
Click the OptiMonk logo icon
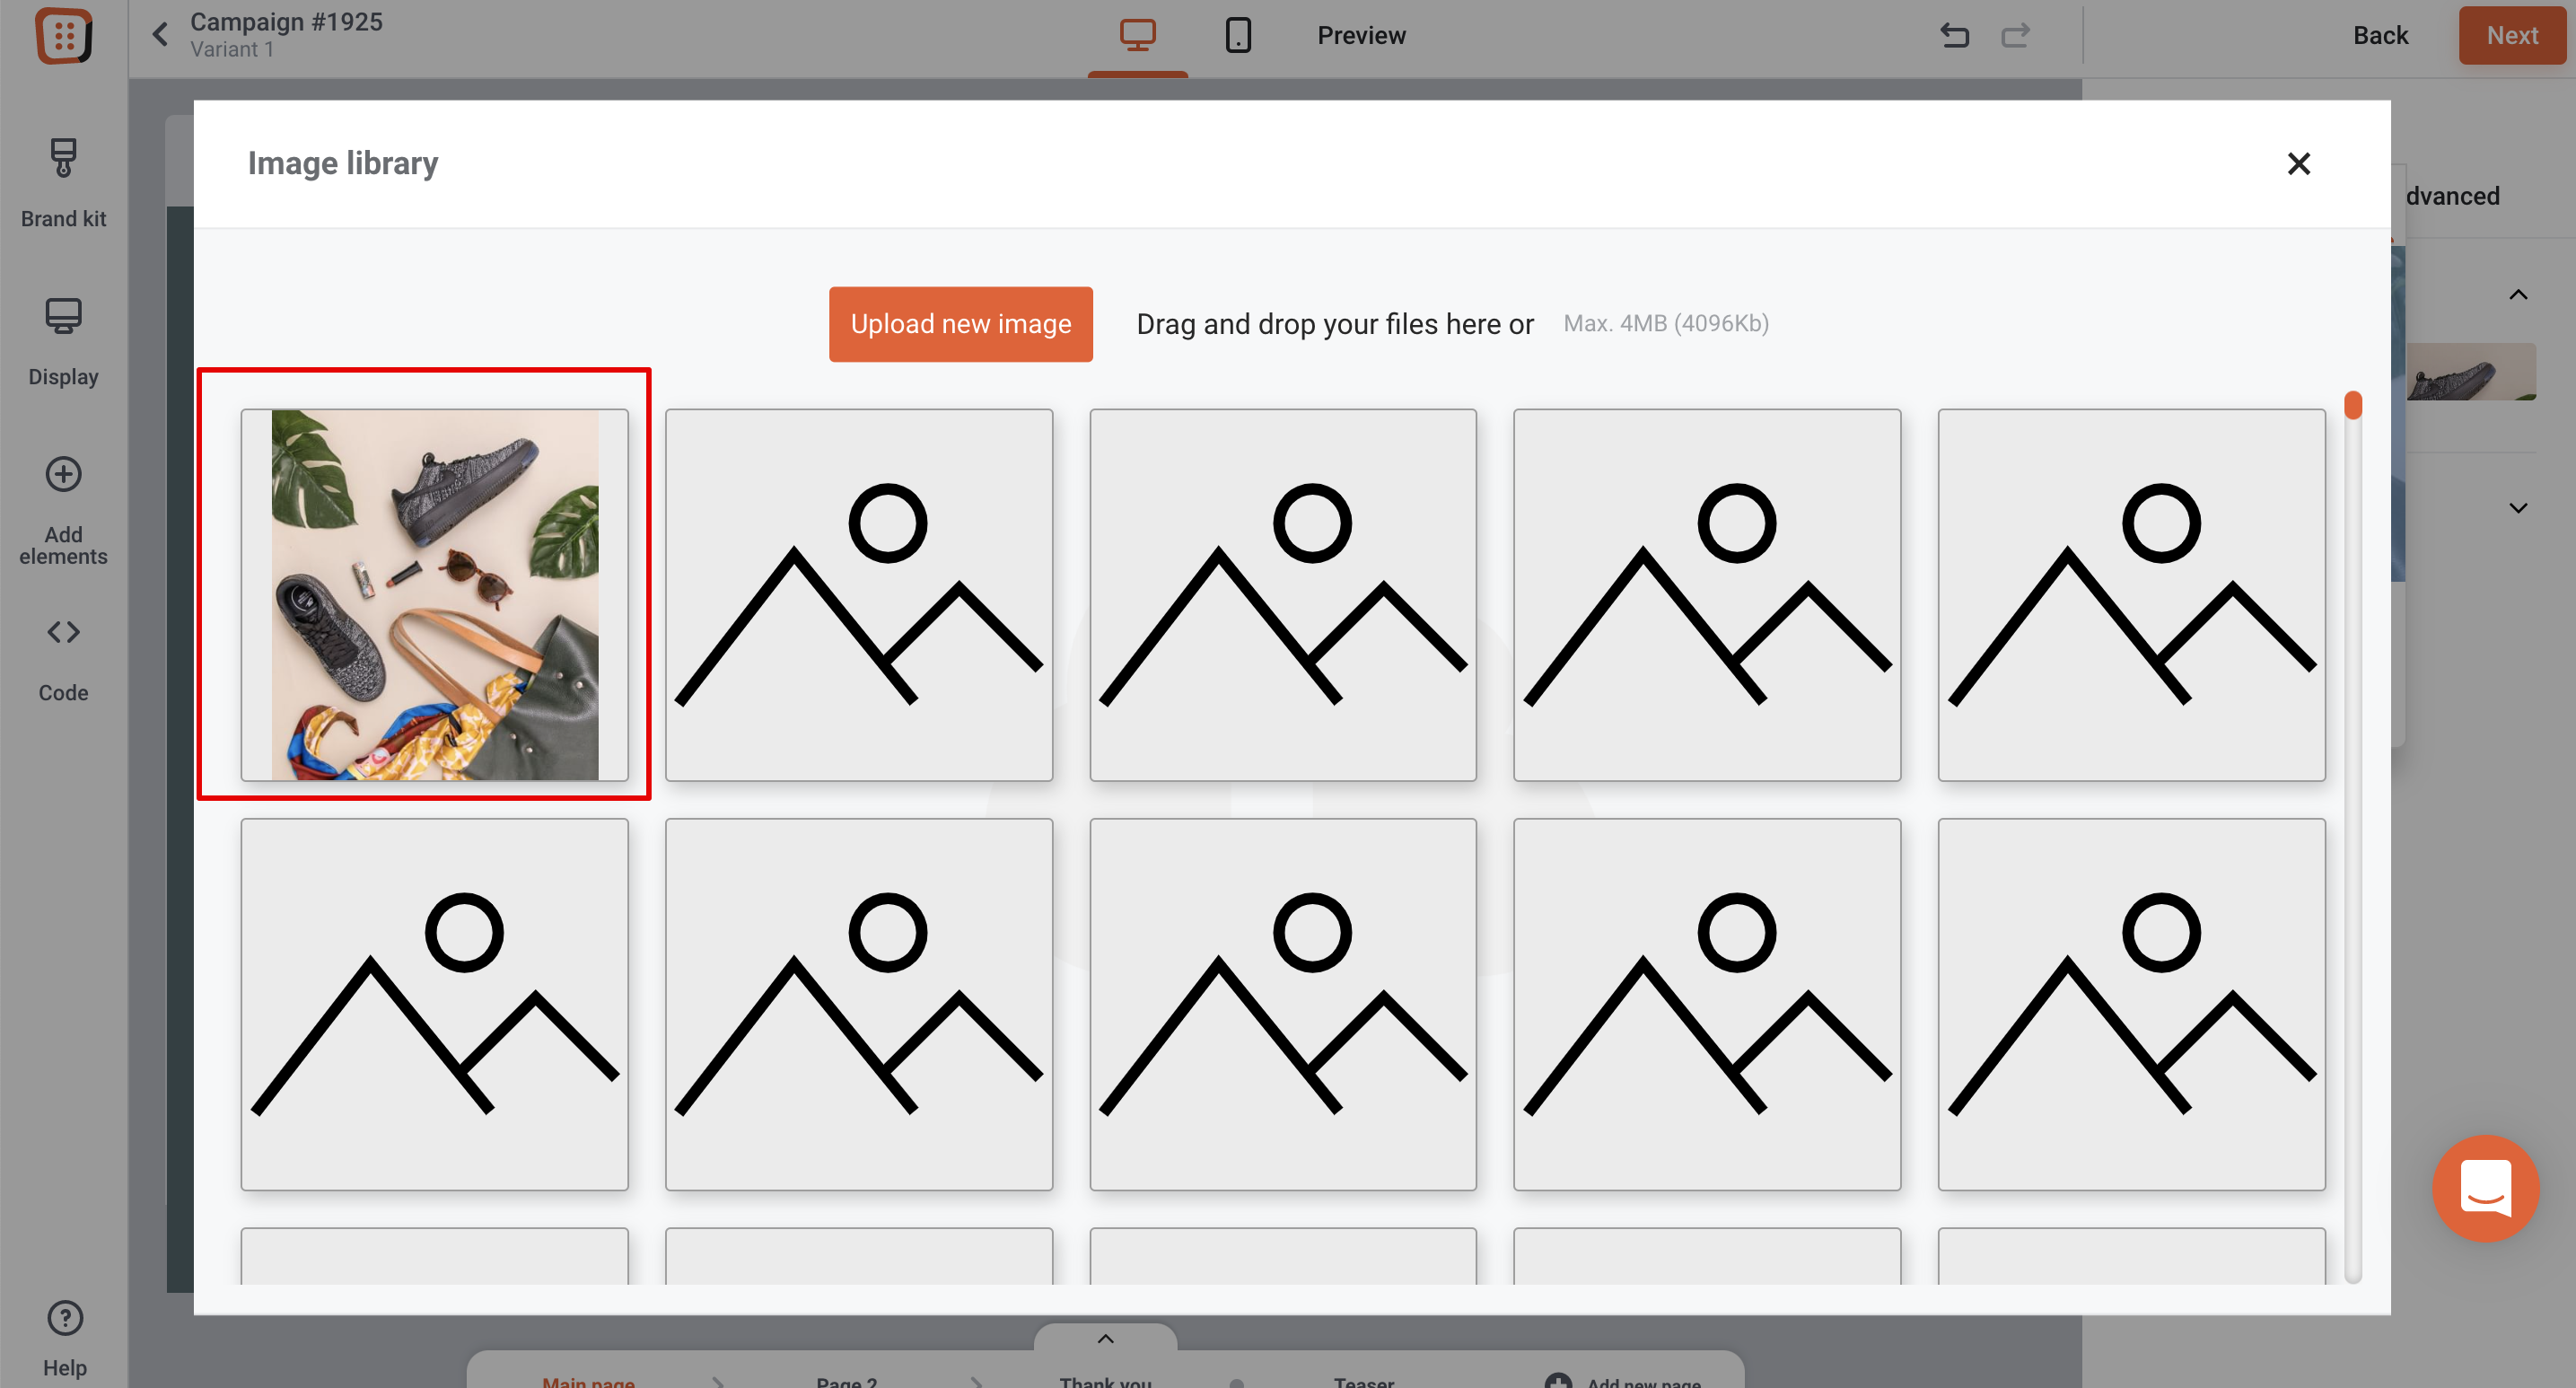pos(64,36)
